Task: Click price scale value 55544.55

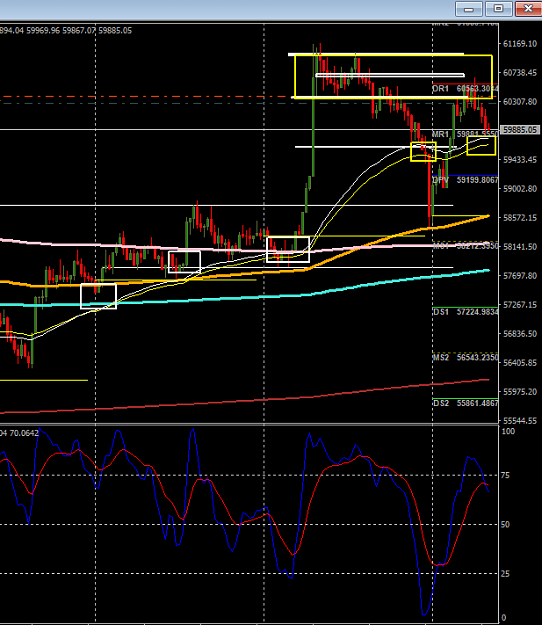Action: click(x=520, y=421)
